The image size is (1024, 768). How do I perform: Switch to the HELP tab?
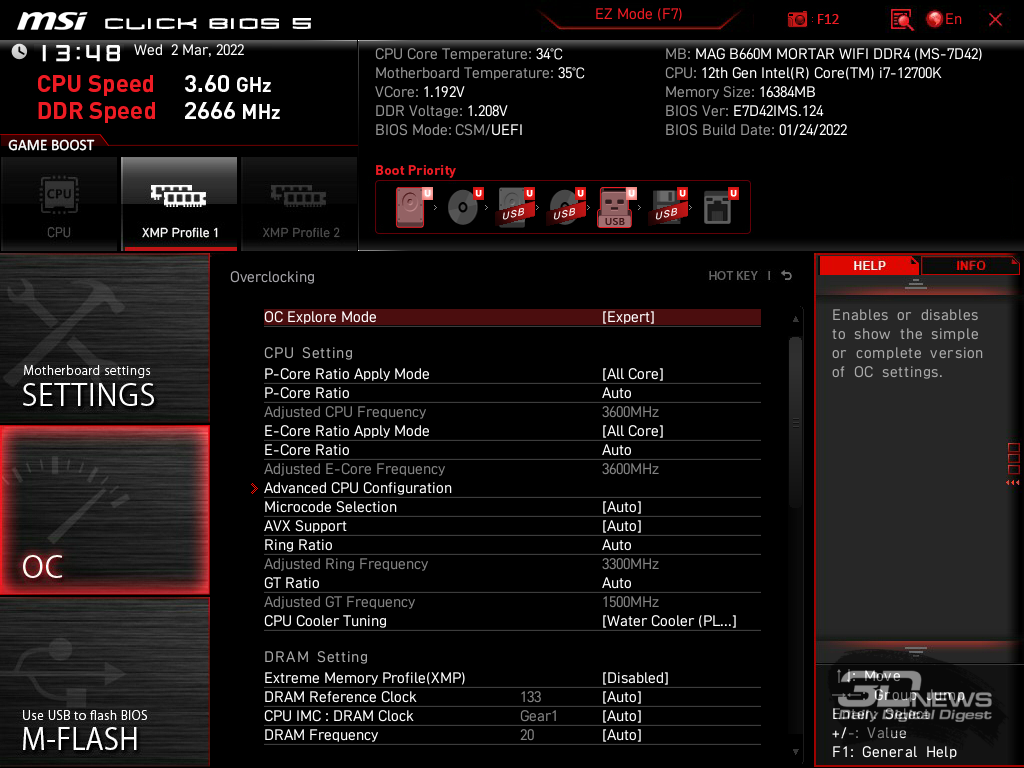869,265
